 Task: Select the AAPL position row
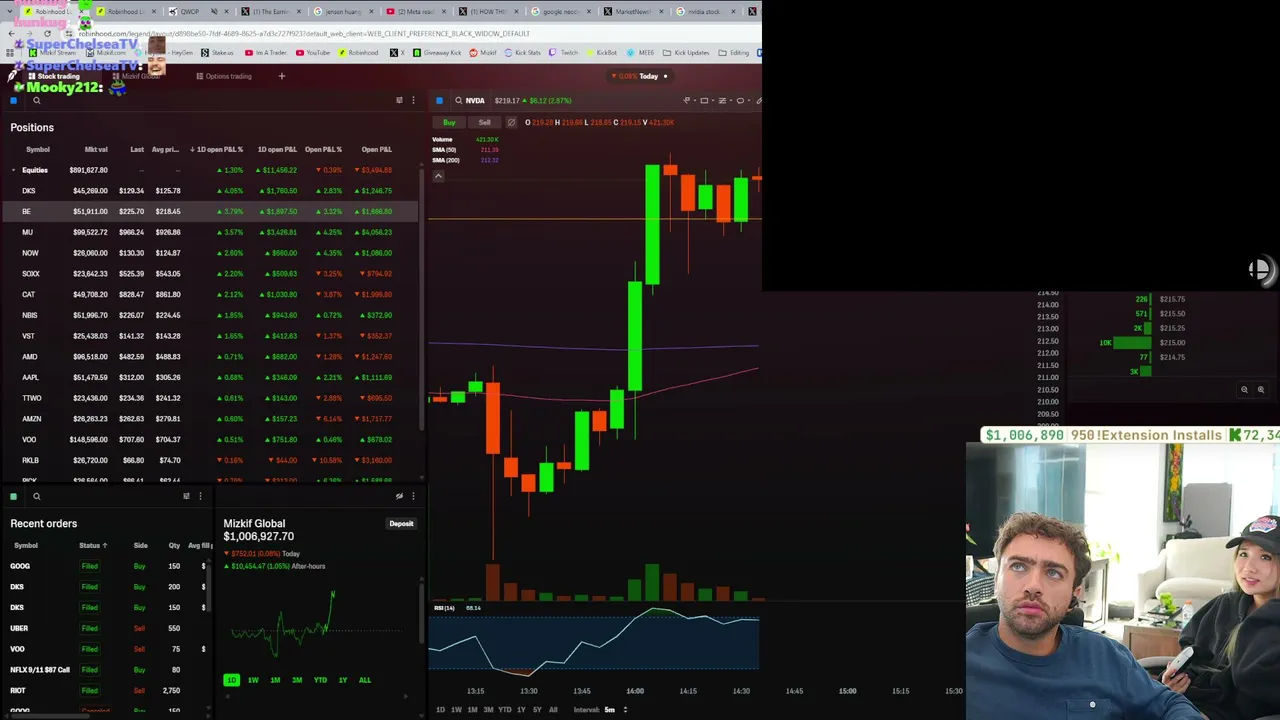tap(210, 377)
